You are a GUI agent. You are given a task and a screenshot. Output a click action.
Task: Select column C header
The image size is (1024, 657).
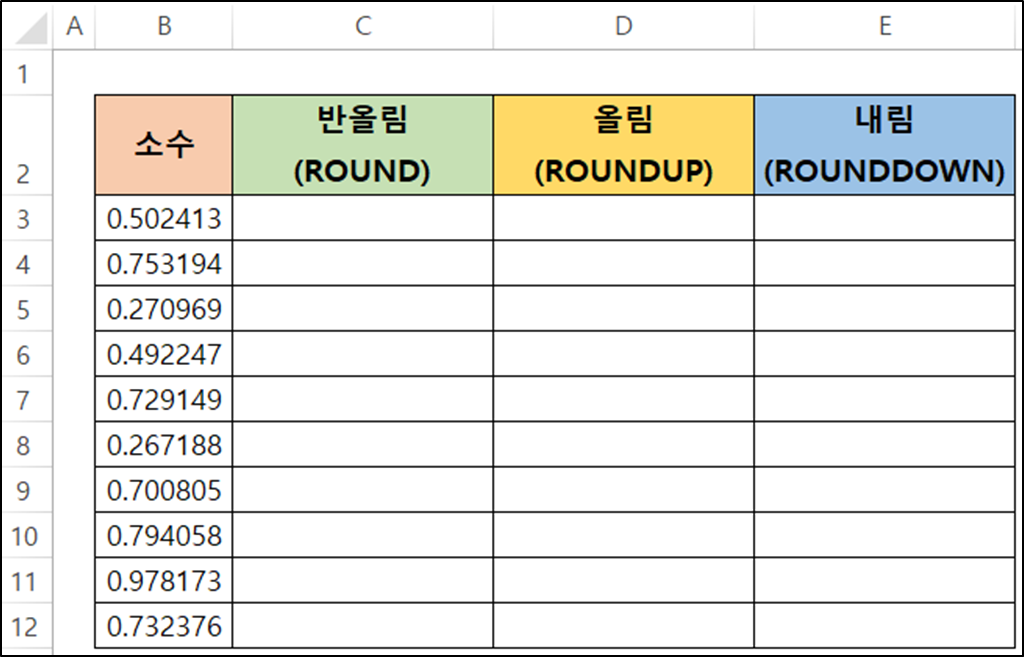pos(362,26)
